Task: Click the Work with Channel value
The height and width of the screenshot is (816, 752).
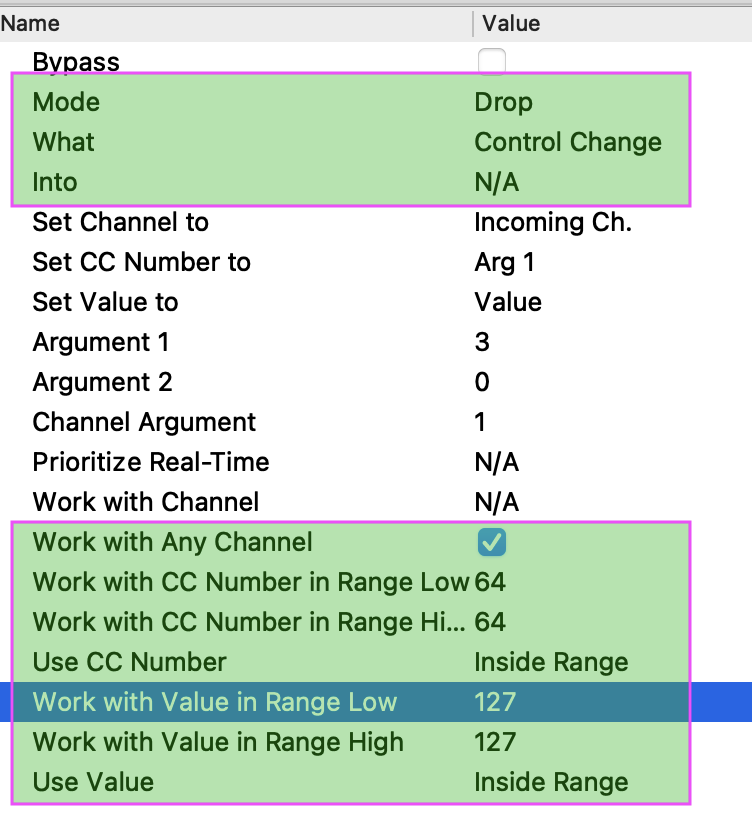Action: pyautogui.click(x=497, y=502)
